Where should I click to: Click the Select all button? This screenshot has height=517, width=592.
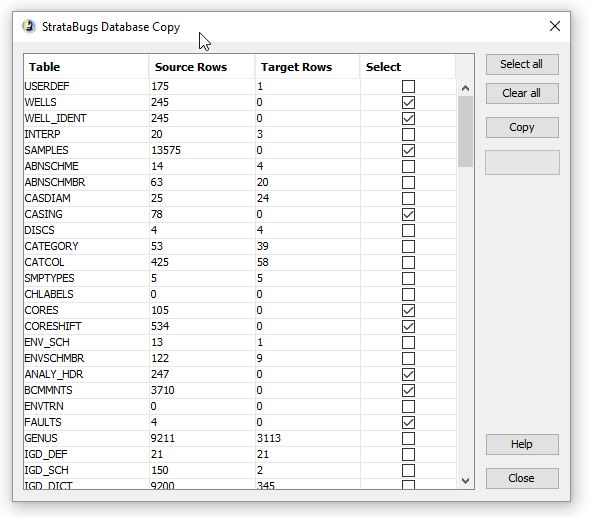pyautogui.click(x=522, y=65)
